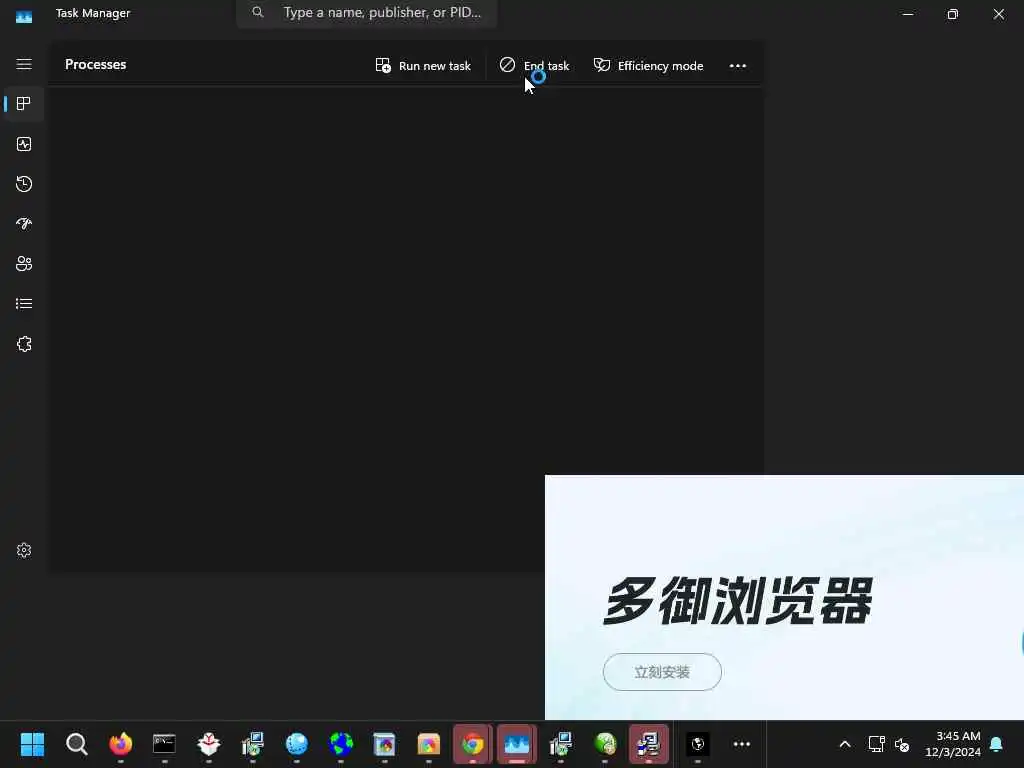Open notifications bell icon

997,744
